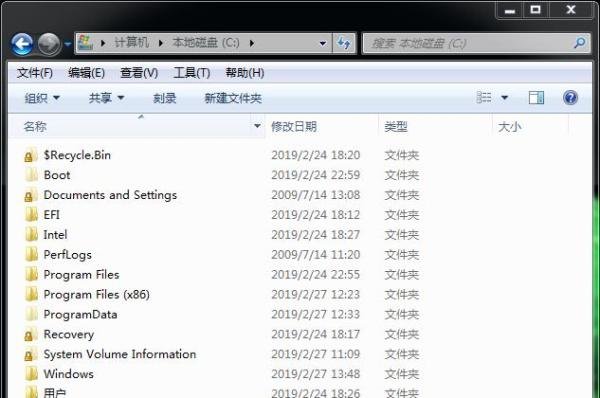
Task: Open the 编辑(E) menu
Action: (x=86, y=72)
